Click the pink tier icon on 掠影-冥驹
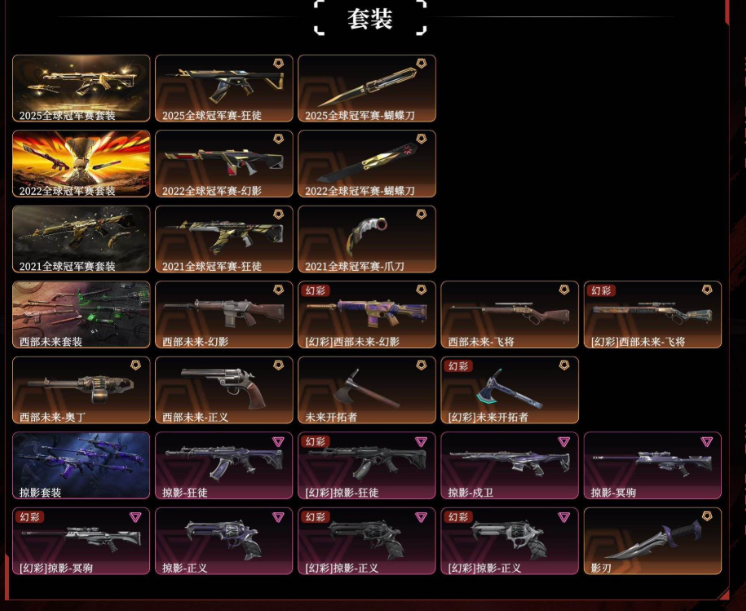The image size is (746, 611). pos(707,442)
